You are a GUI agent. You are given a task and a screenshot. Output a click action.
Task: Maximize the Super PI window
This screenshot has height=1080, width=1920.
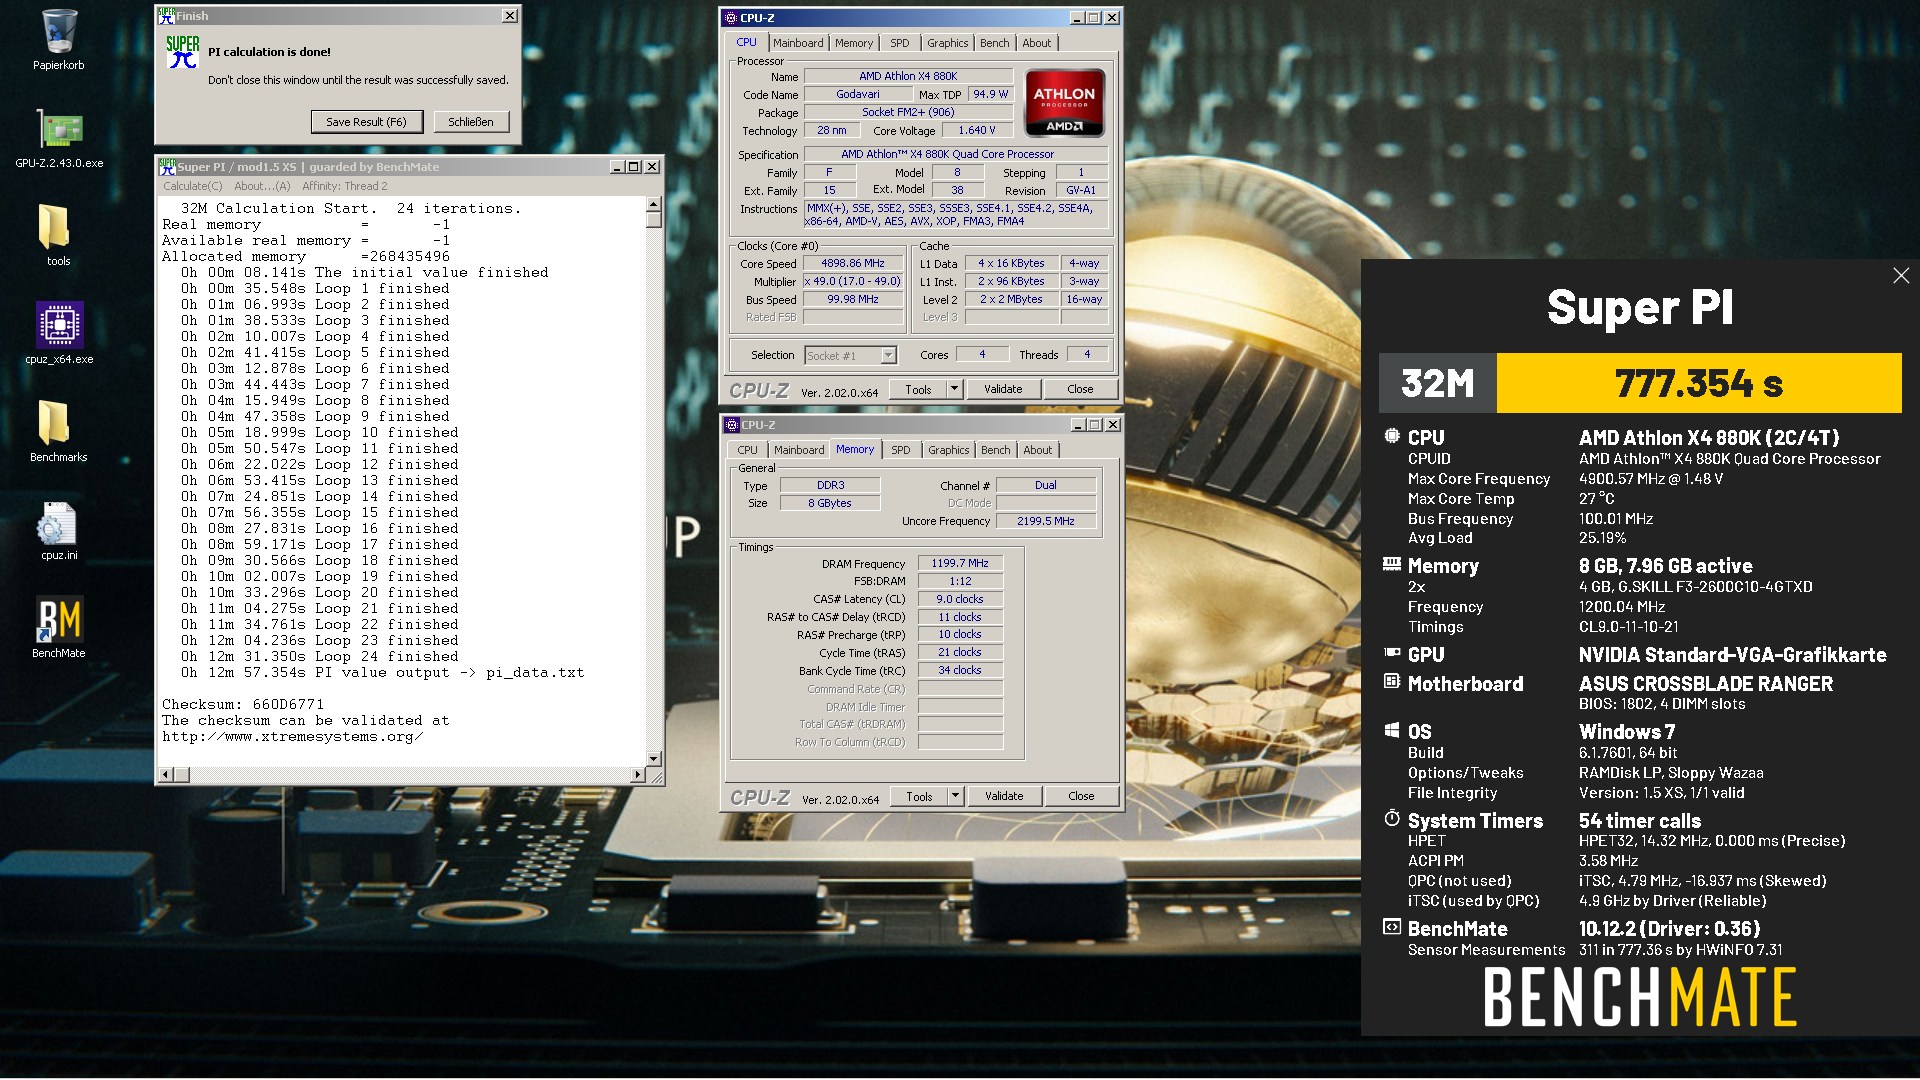pos(634,167)
